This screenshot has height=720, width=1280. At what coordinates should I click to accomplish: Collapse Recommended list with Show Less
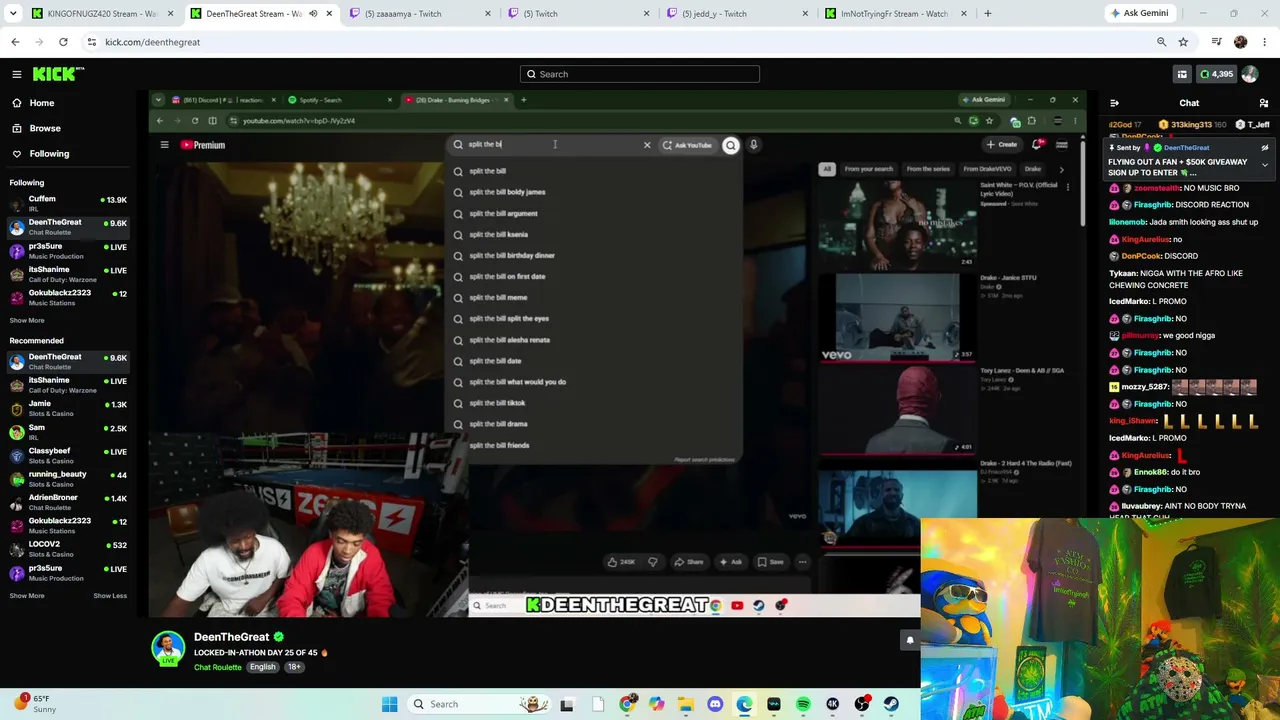click(110, 596)
